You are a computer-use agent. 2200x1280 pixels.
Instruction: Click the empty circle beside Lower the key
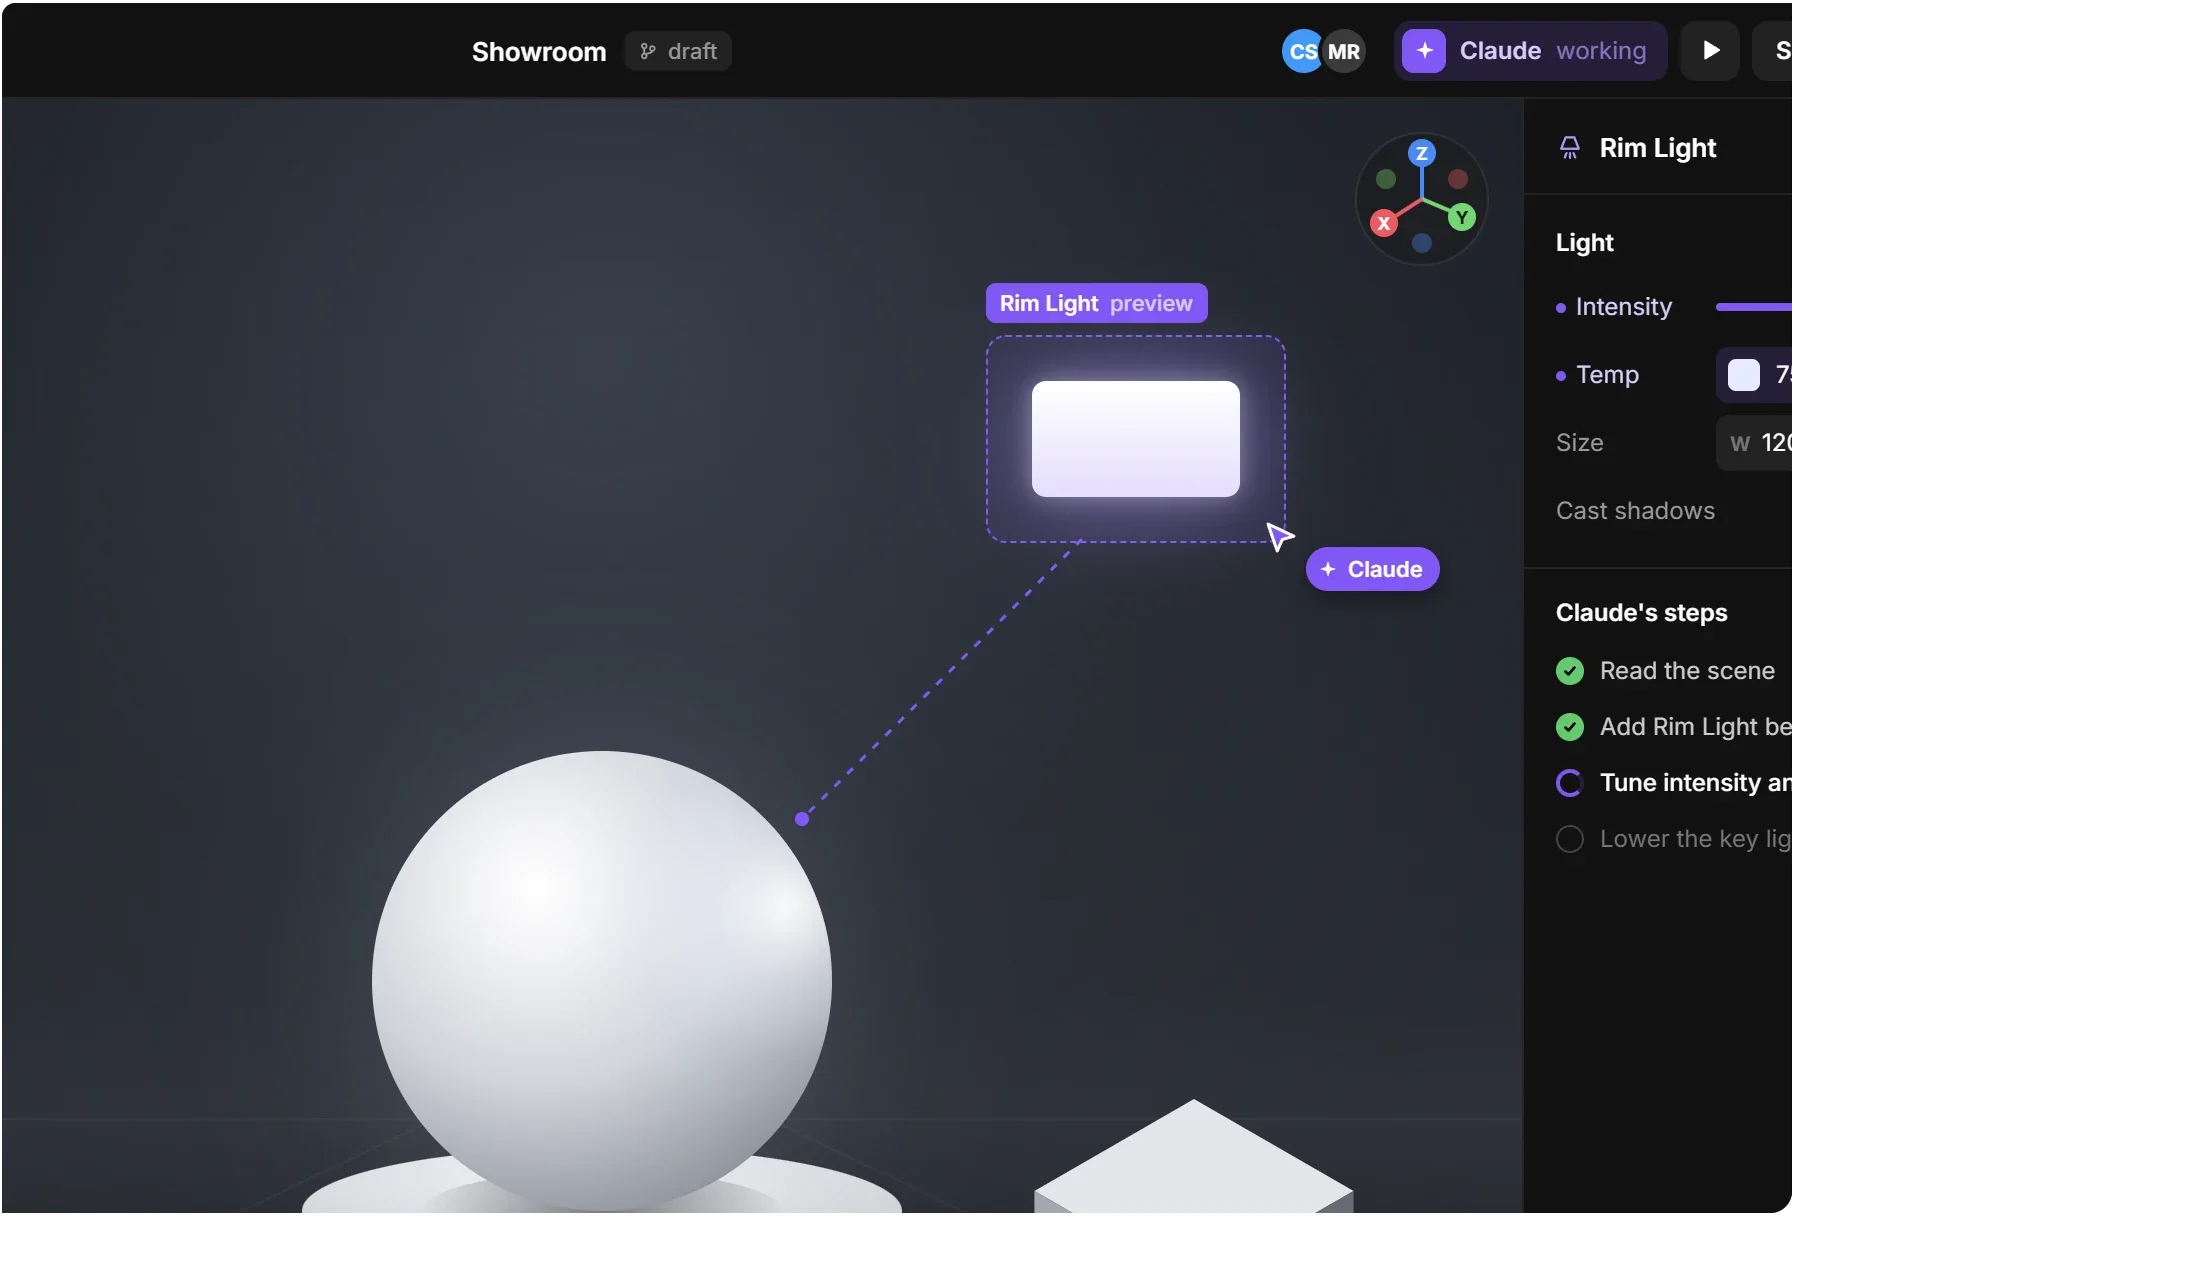click(1570, 839)
